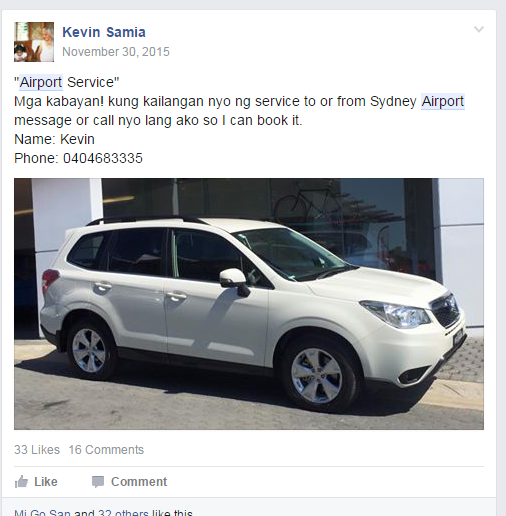Viewport: 506px width, 516px height.
Task: Select highlighted "Airport" in quoted title
Action: click(41, 82)
